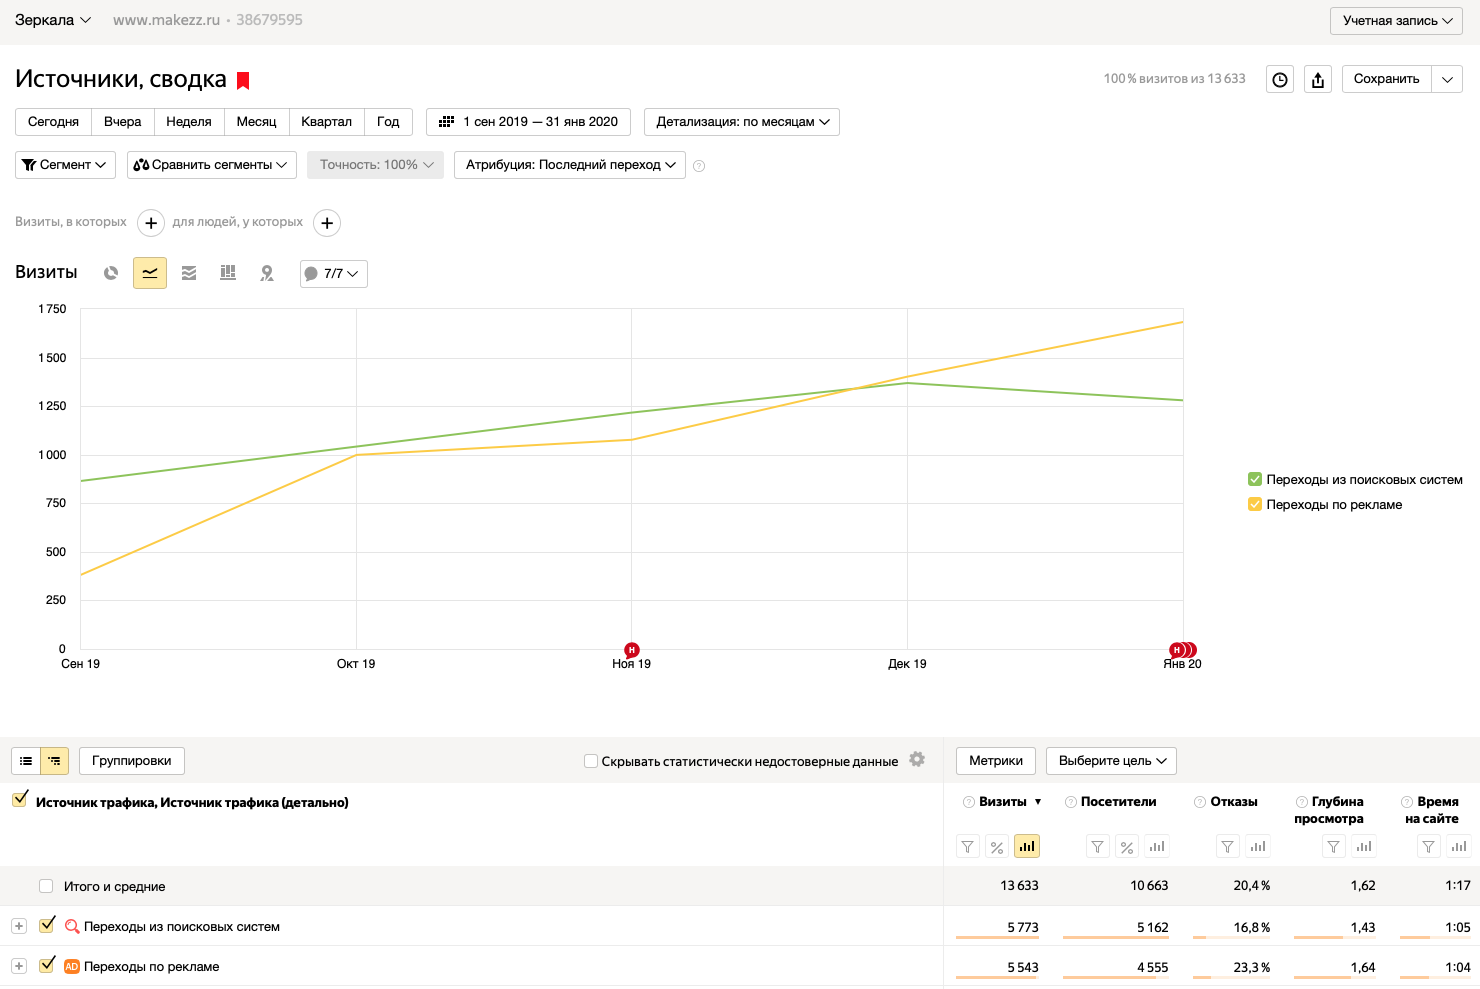Open the 7/7 annotations dropdown
Image resolution: width=1480 pixels, height=989 pixels.
(334, 274)
